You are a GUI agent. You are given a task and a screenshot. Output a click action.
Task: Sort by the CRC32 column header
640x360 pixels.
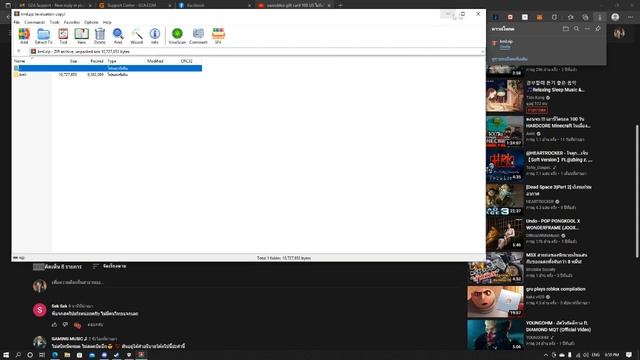click(x=187, y=61)
